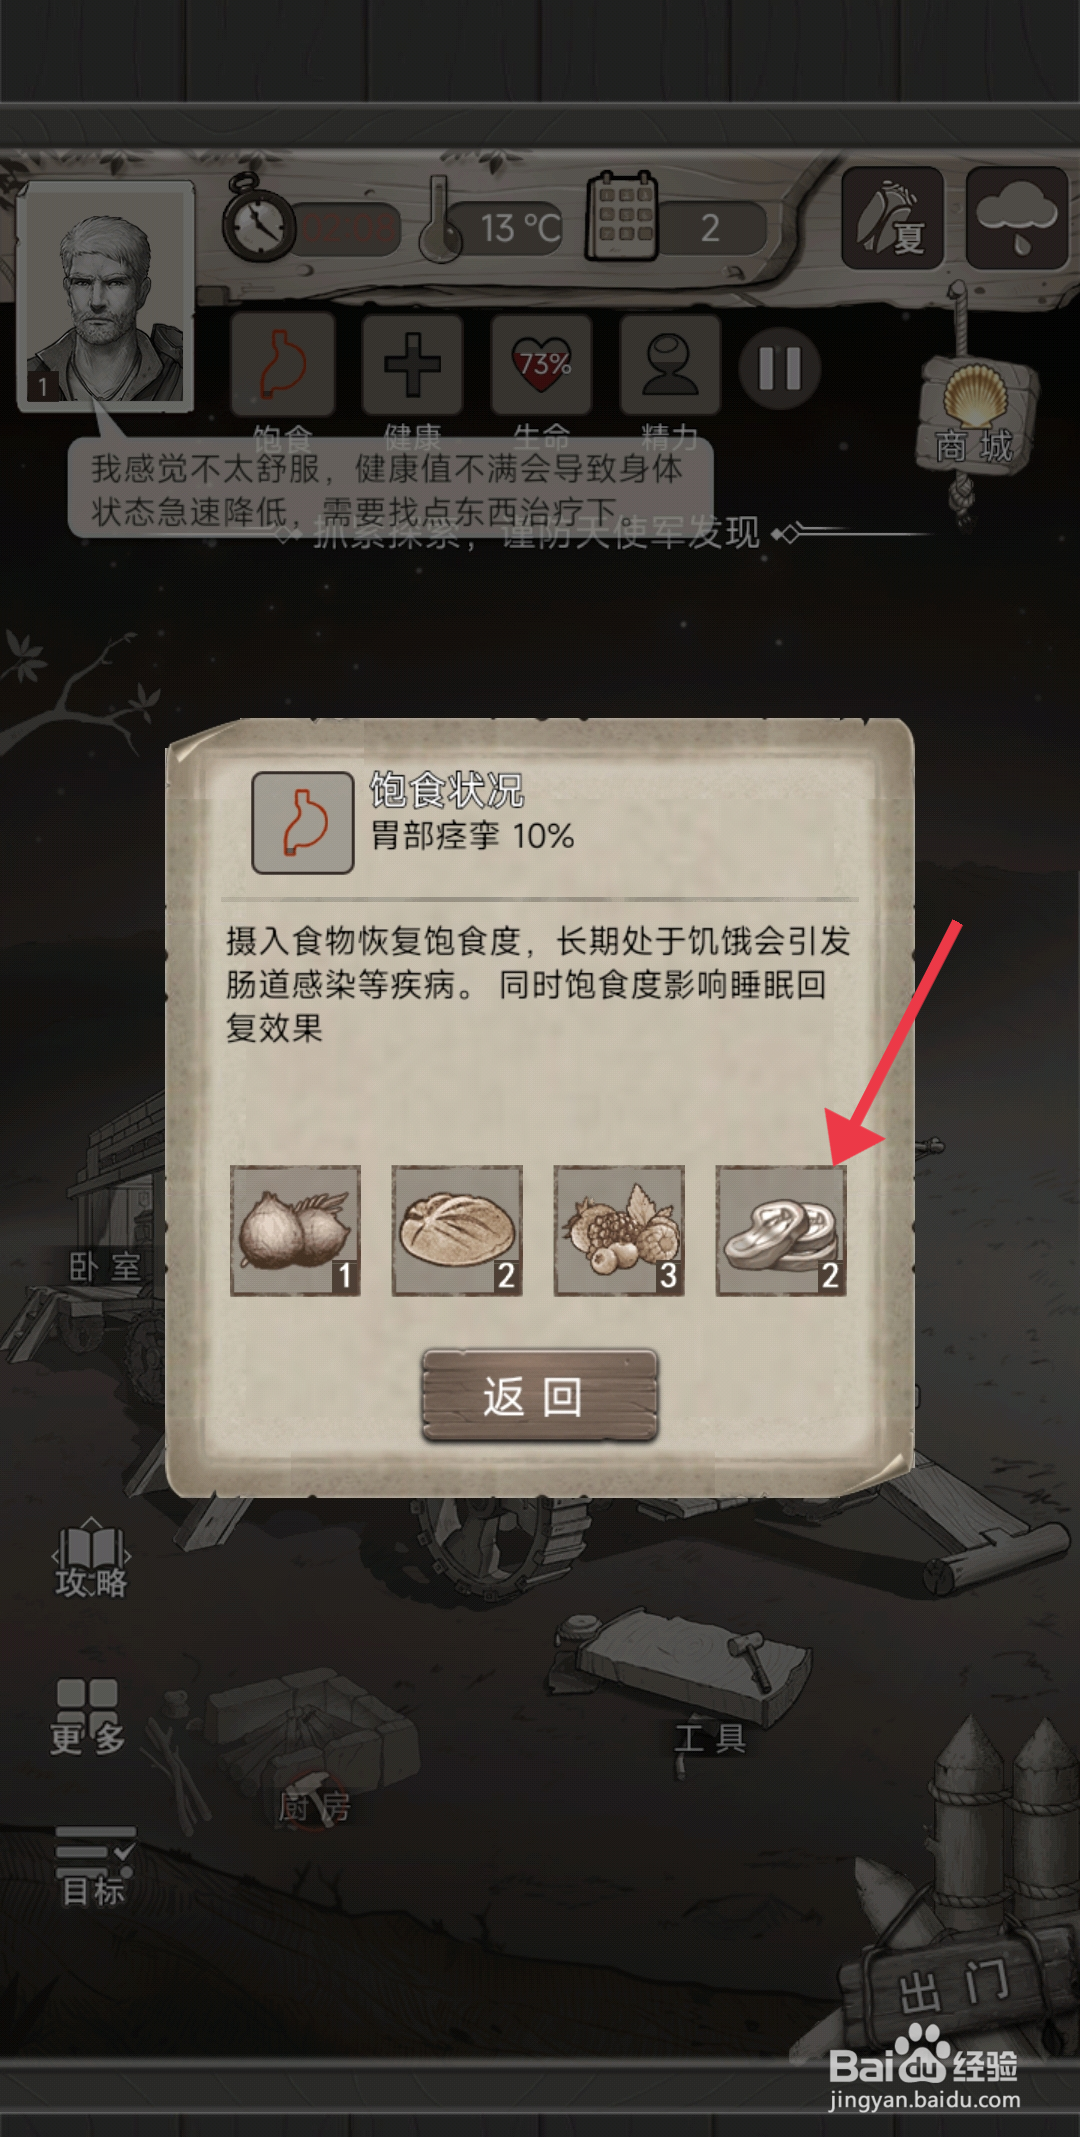Open the 健康 cross status icon

(x=412, y=364)
